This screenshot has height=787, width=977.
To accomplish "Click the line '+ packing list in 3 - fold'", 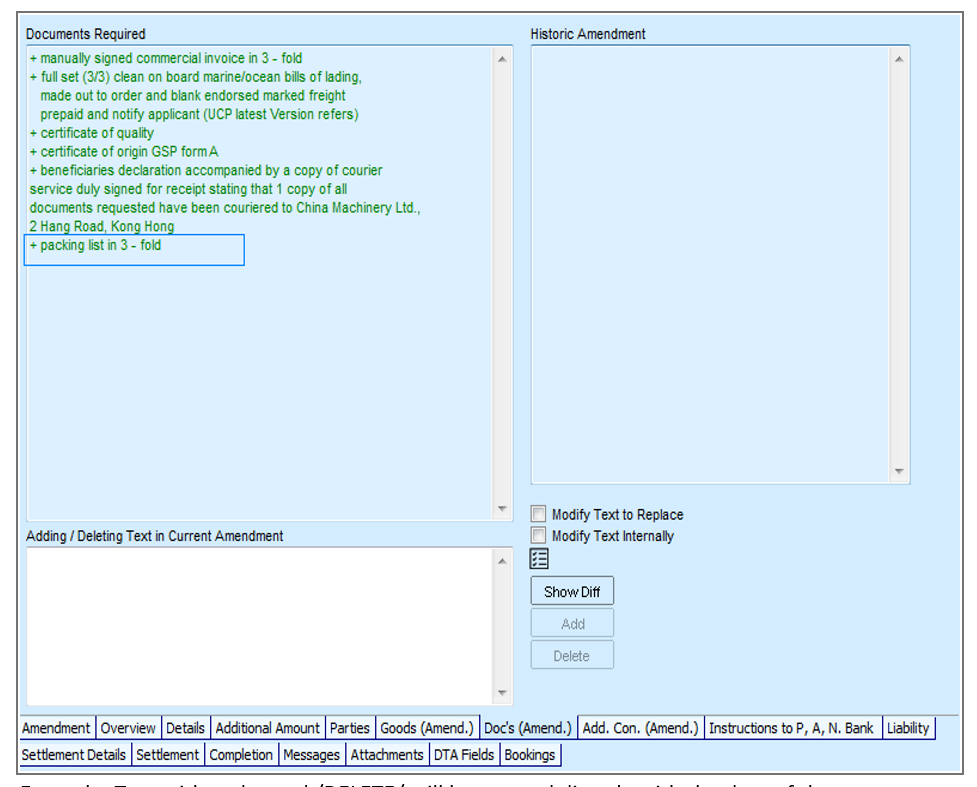I will (x=95, y=245).
